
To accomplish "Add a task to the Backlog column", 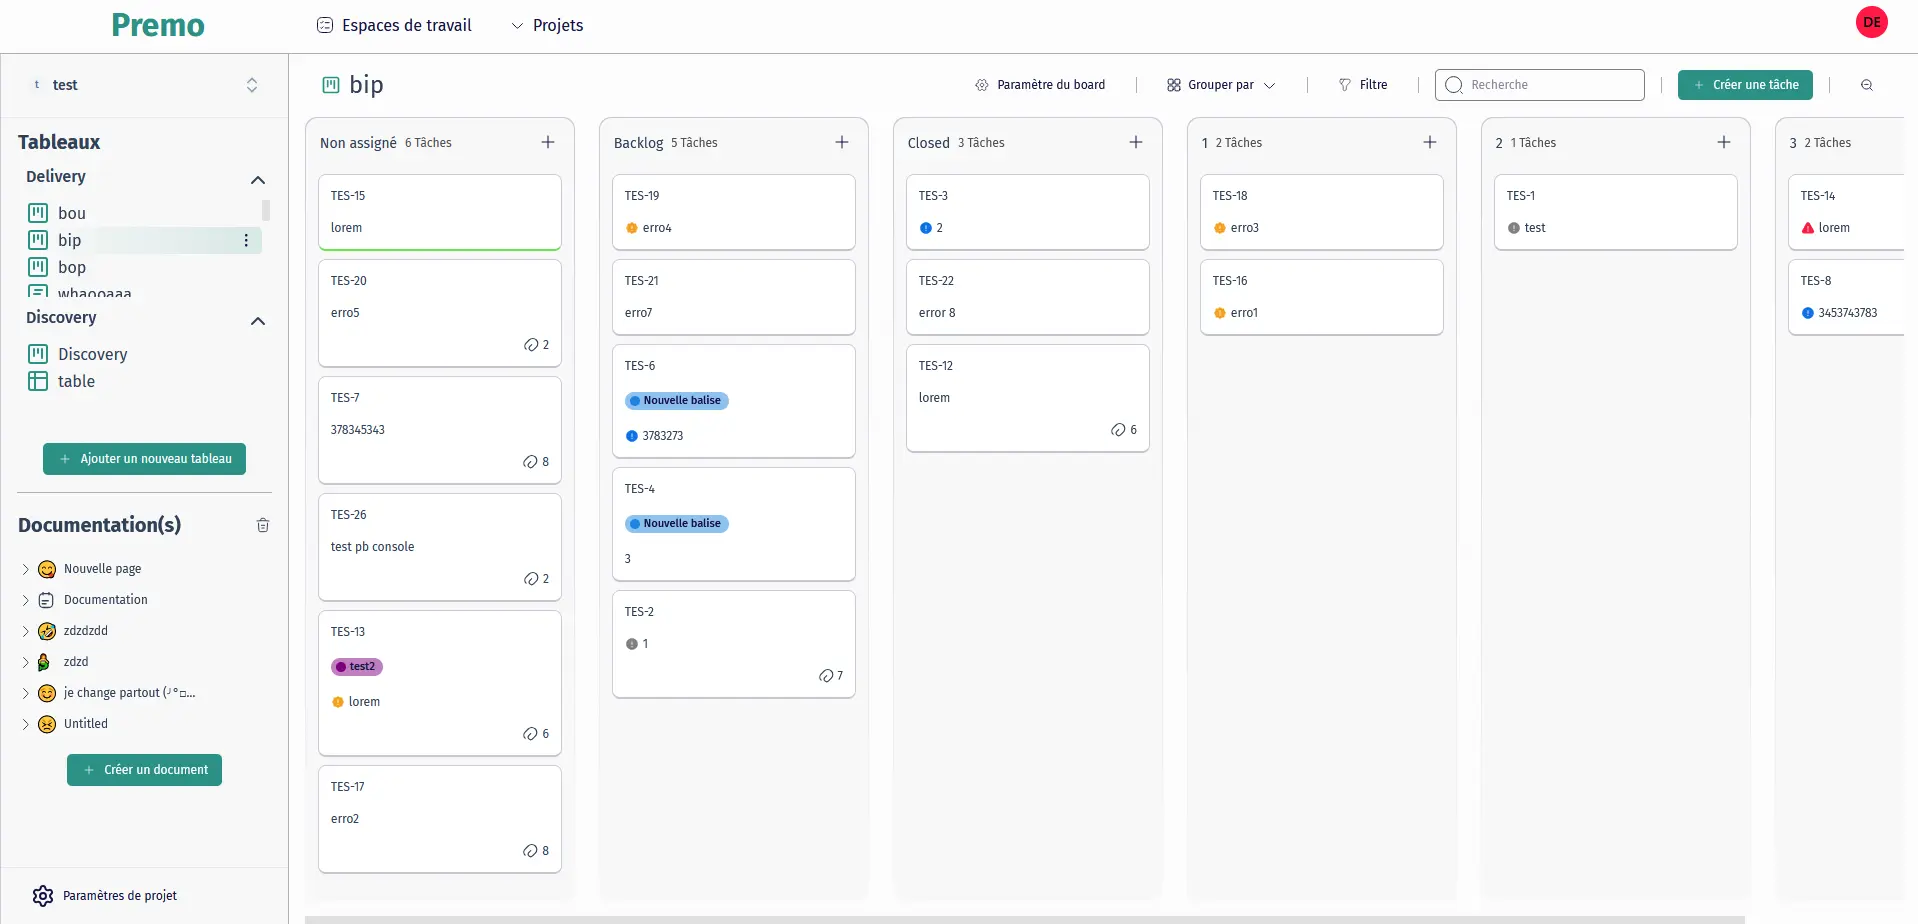I will [841, 142].
